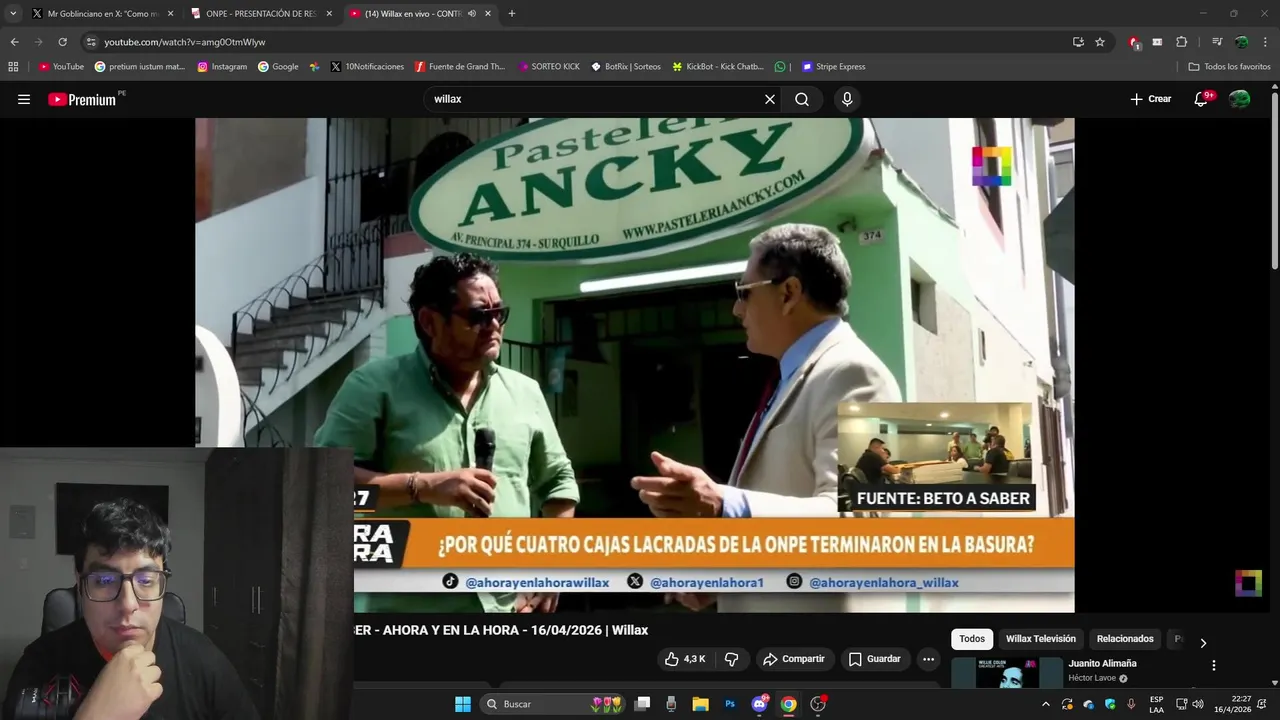Open a new browser tab
This screenshot has height=720, width=1280.
click(512, 14)
